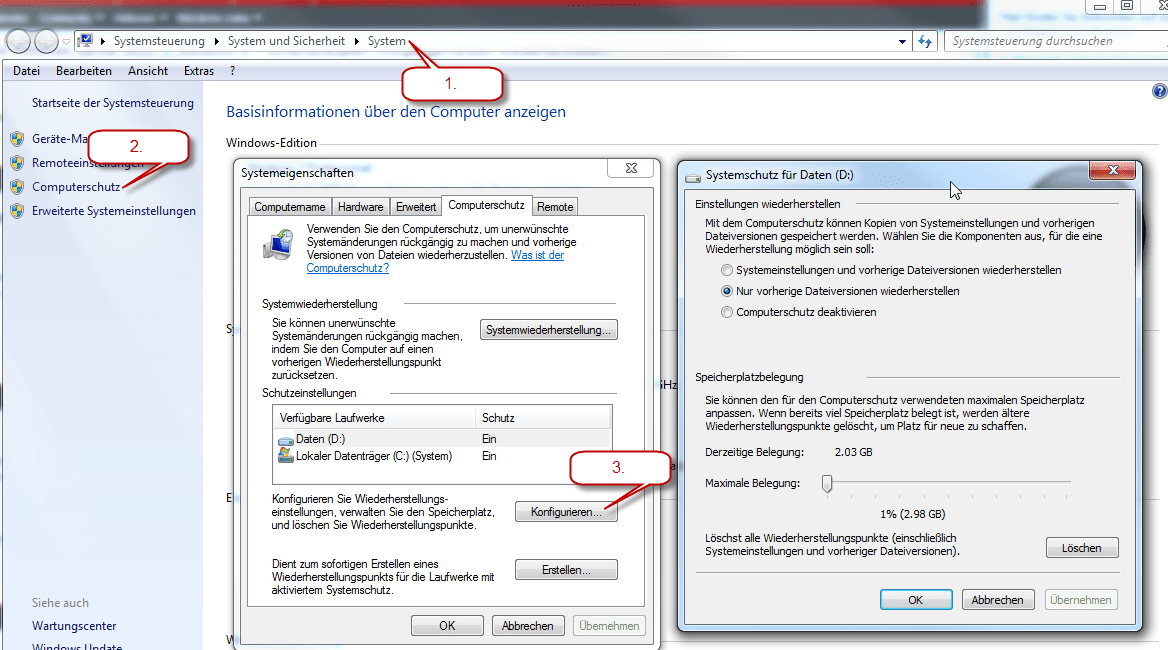
Task: Open the Extras menu
Action: point(199,71)
